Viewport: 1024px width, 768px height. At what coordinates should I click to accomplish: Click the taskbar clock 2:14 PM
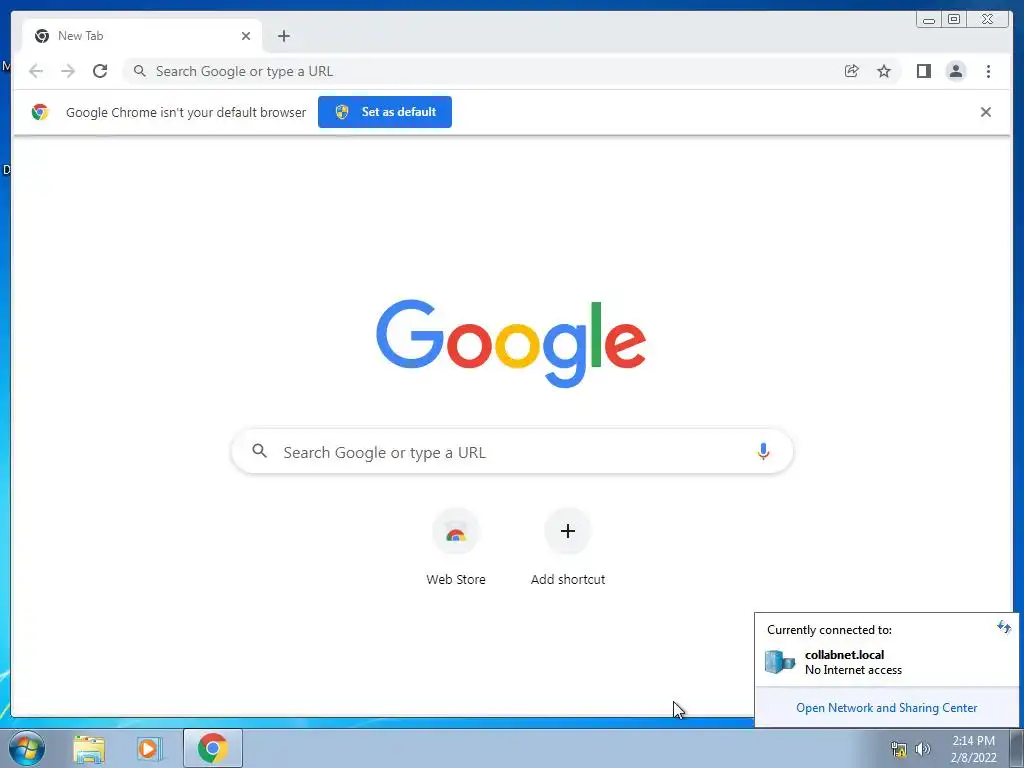point(973,741)
